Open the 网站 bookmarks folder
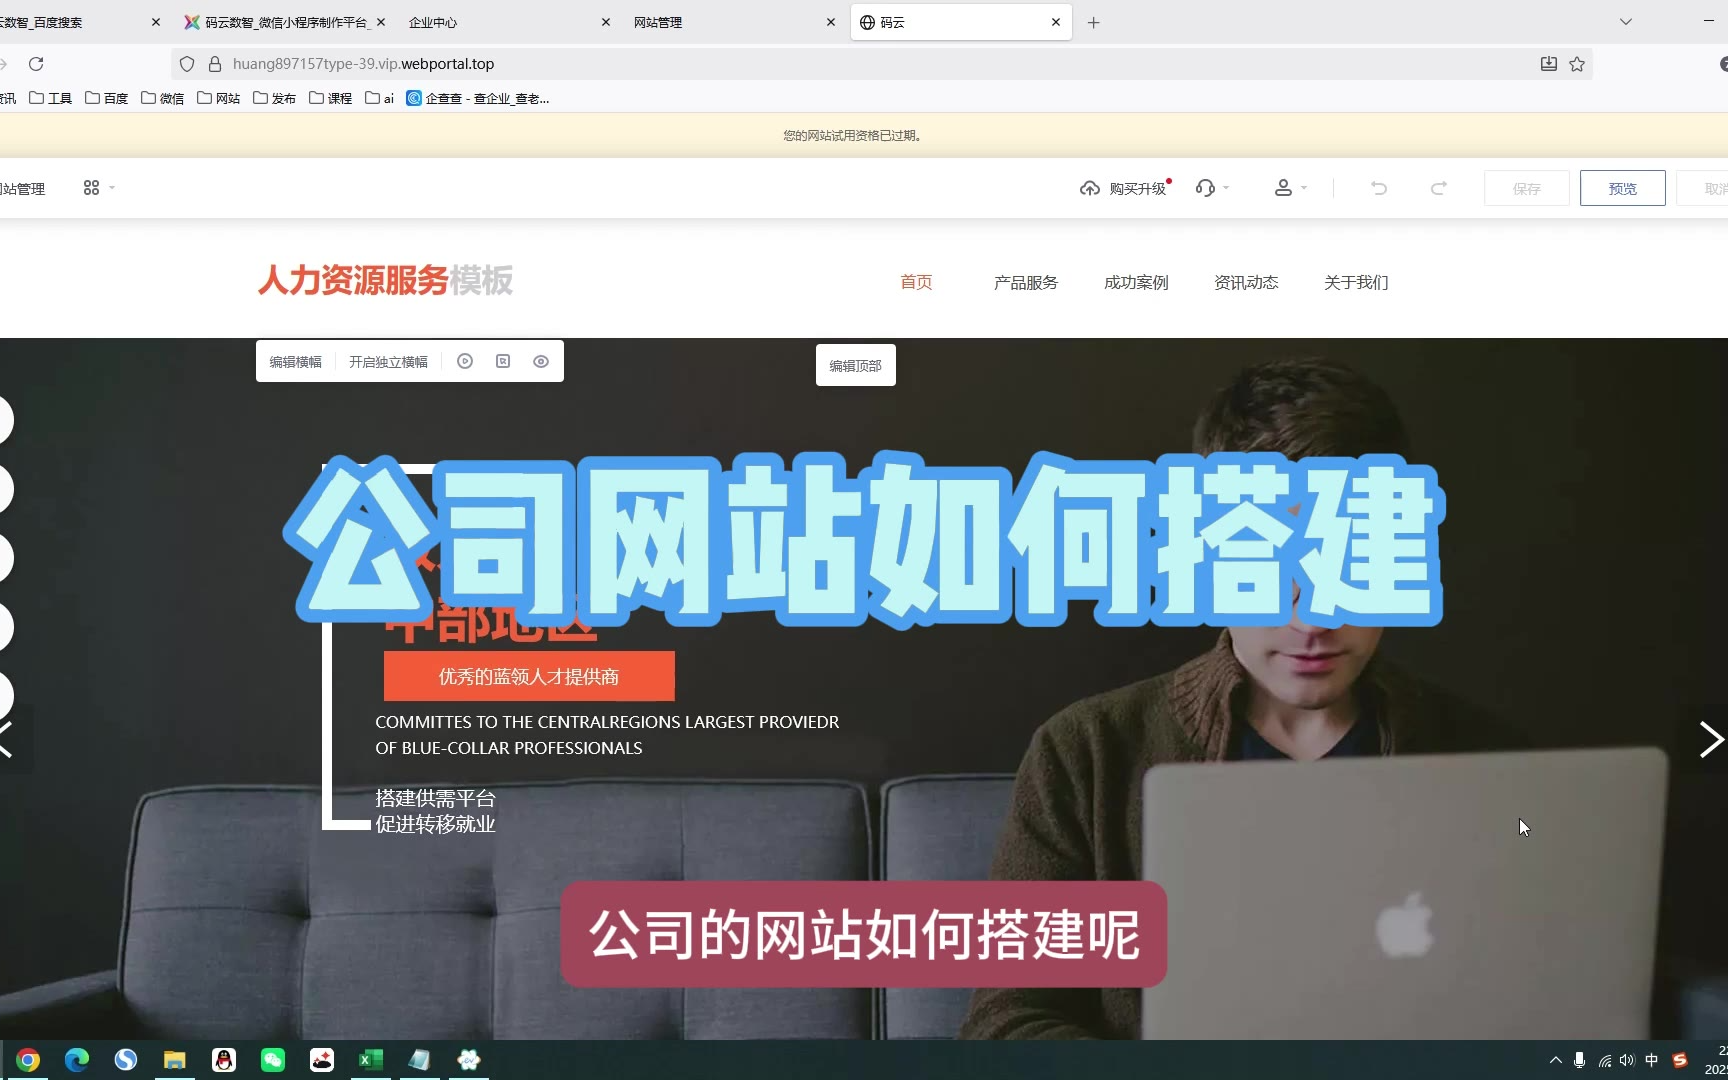Screen dimensions: 1728x1080 (x=219, y=98)
